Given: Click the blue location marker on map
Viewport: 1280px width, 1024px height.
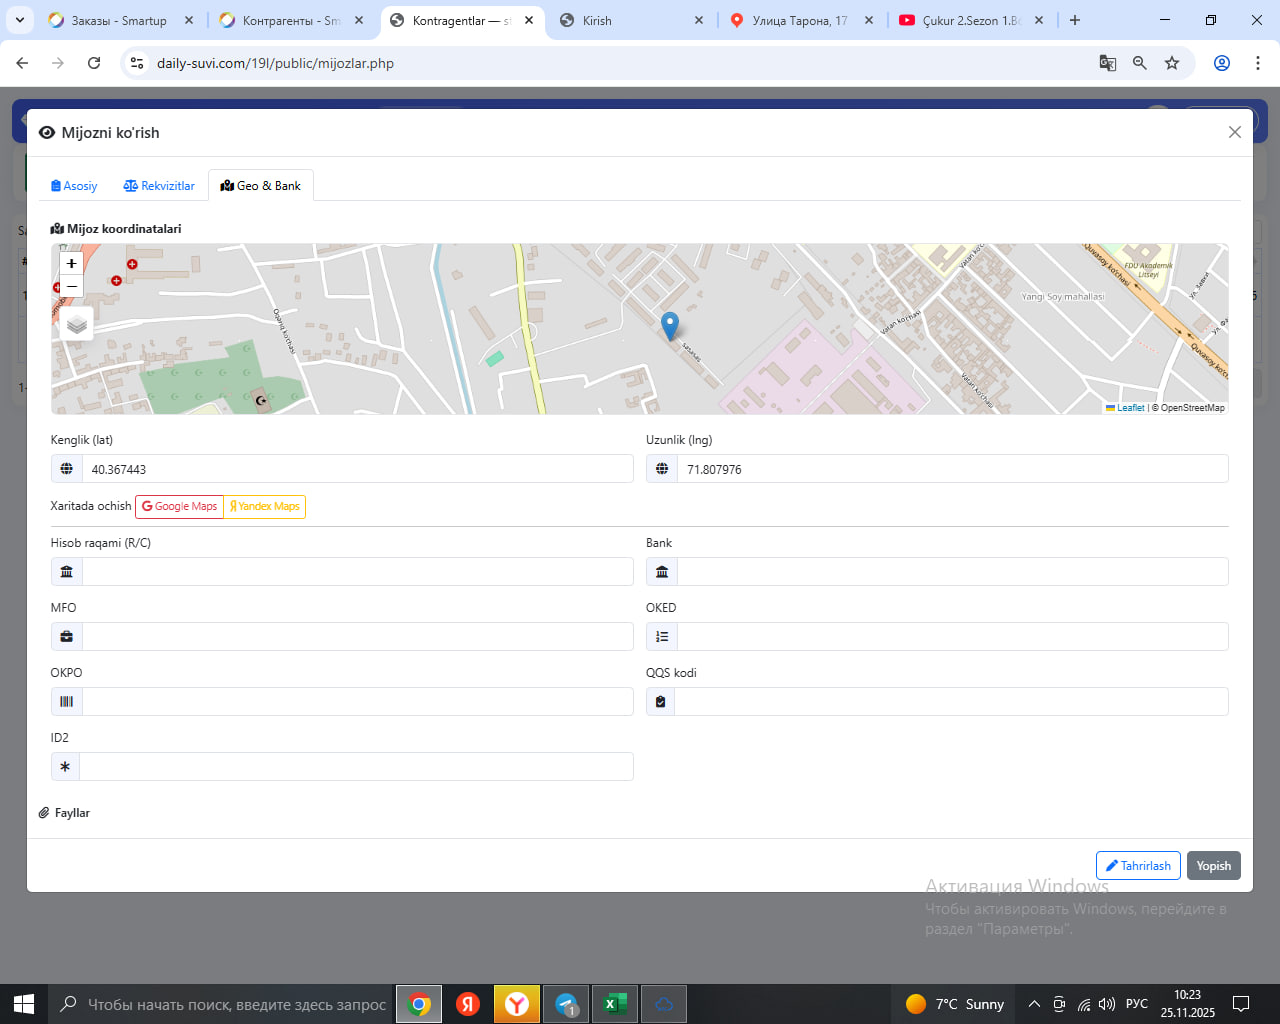Looking at the screenshot, I should coord(670,325).
